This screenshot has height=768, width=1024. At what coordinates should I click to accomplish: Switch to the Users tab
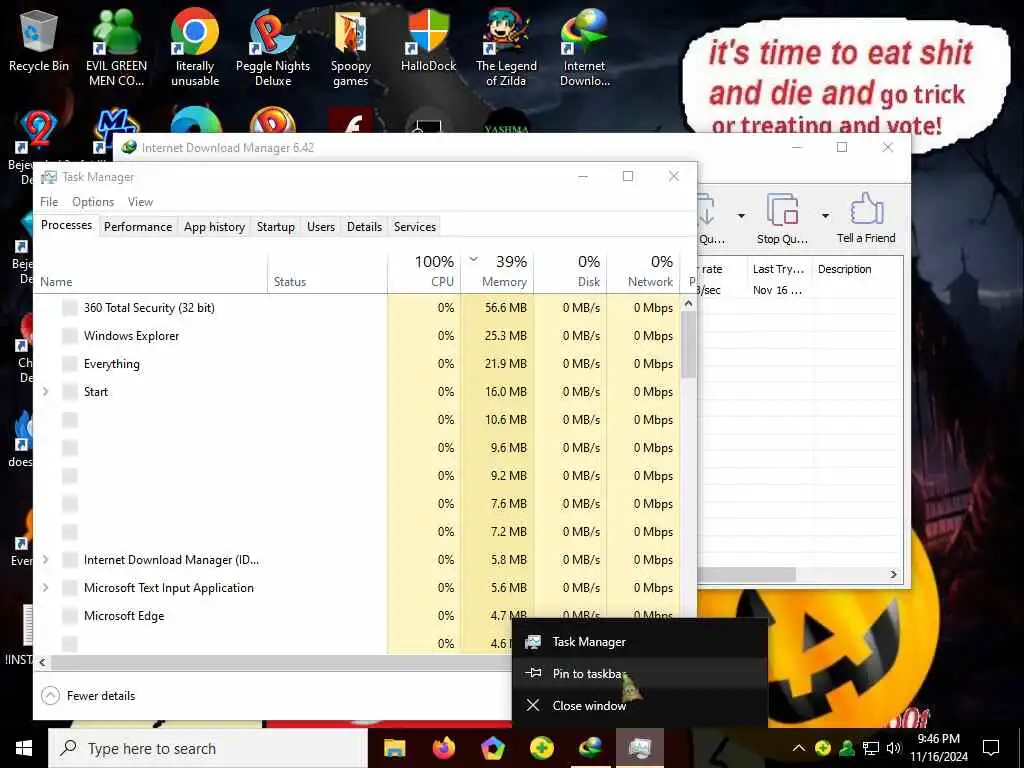click(x=321, y=227)
